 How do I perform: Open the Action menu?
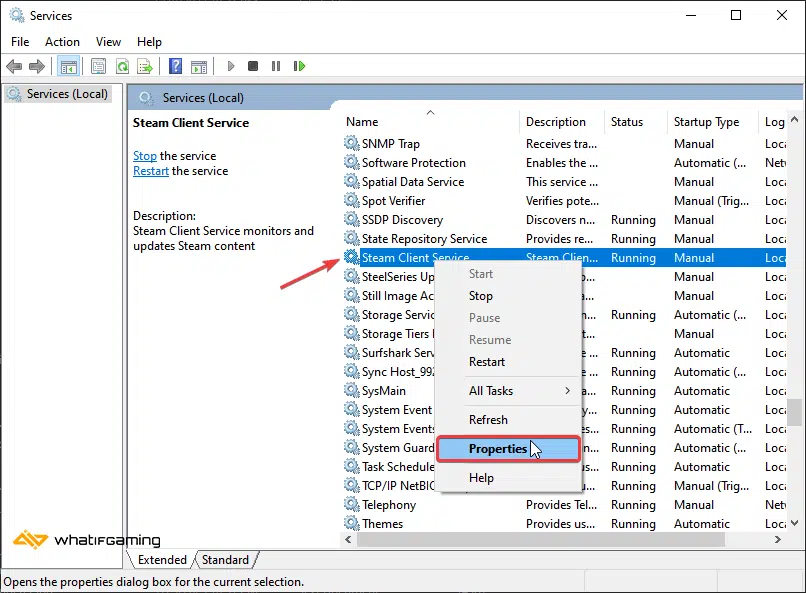point(62,42)
